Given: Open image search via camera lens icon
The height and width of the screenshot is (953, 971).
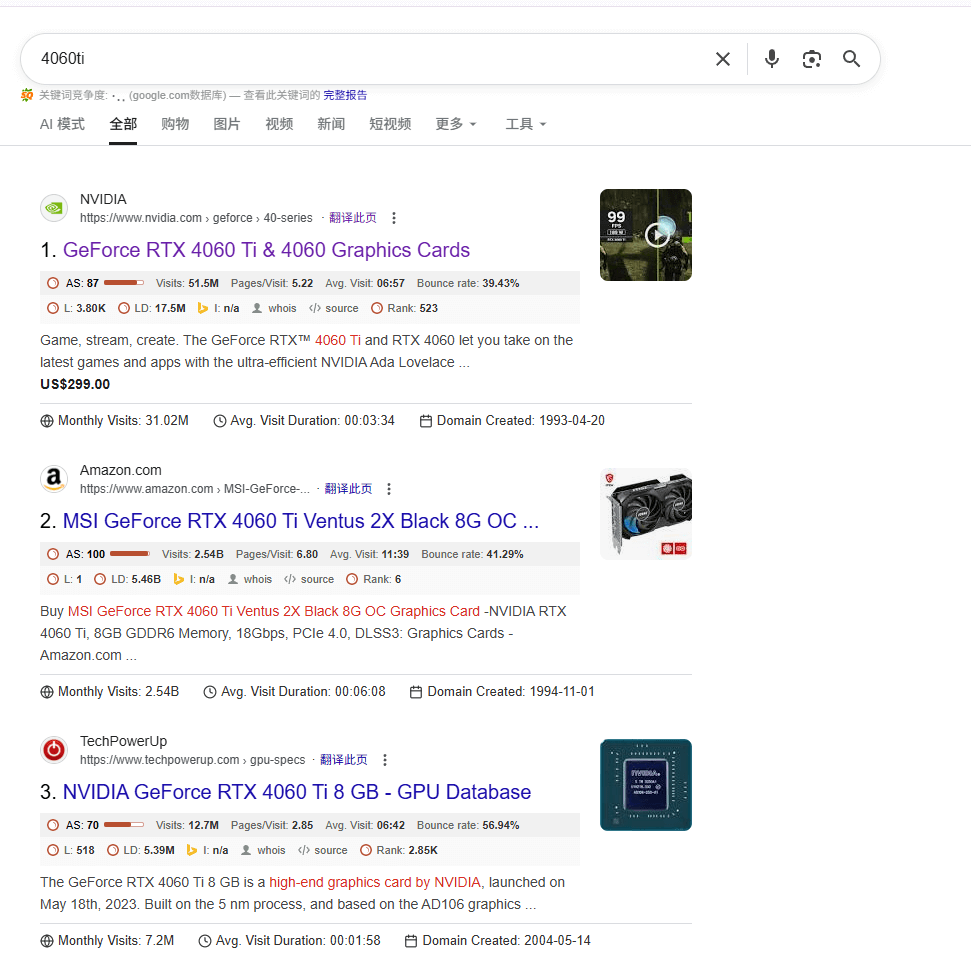Looking at the screenshot, I should click(811, 59).
